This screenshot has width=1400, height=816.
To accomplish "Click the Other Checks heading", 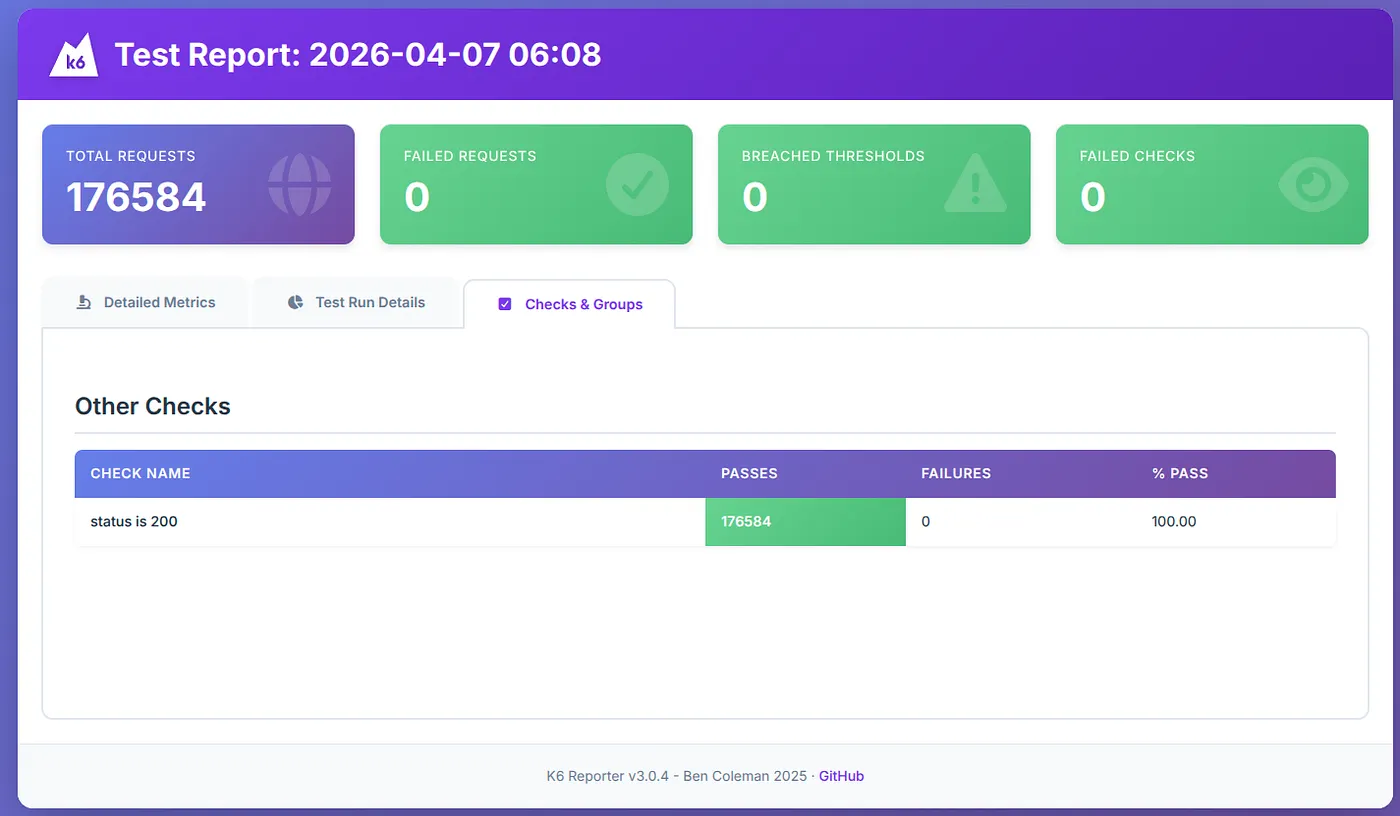I will click(153, 406).
